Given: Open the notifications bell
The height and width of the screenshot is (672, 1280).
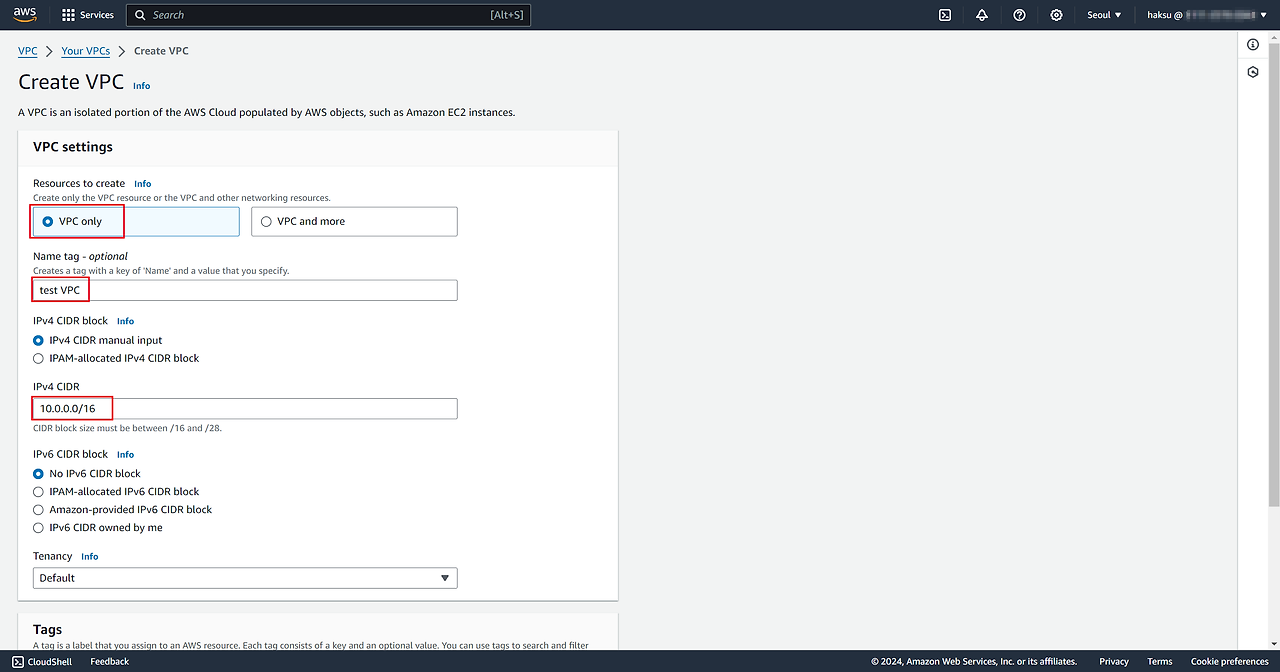Looking at the screenshot, I should click(982, 15).
